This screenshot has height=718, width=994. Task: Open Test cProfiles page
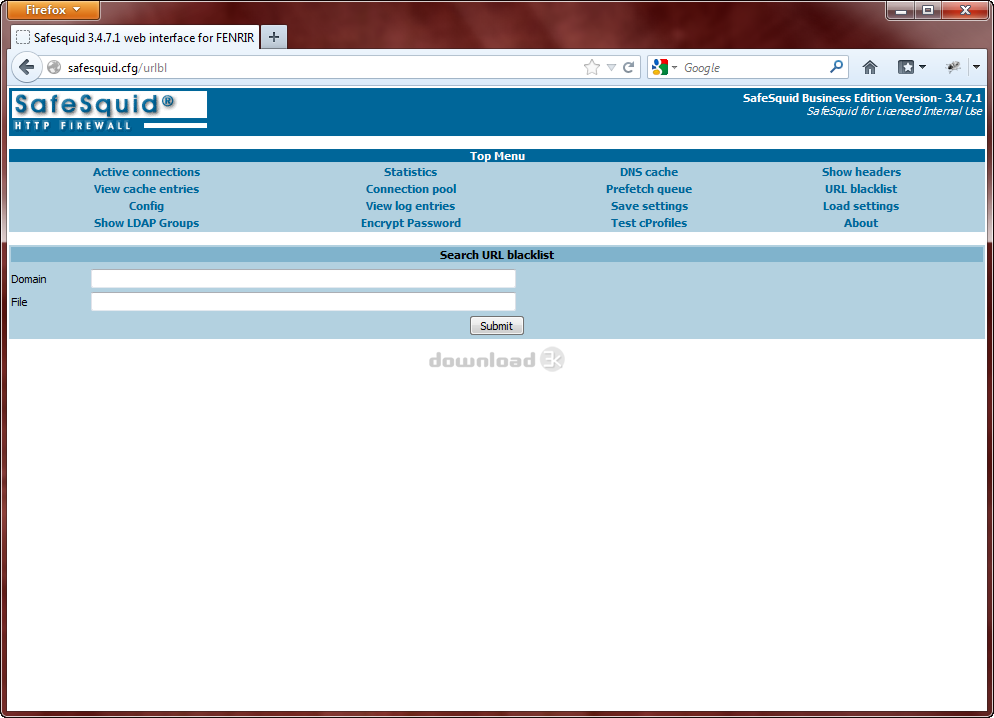click(x=649, y=223)
